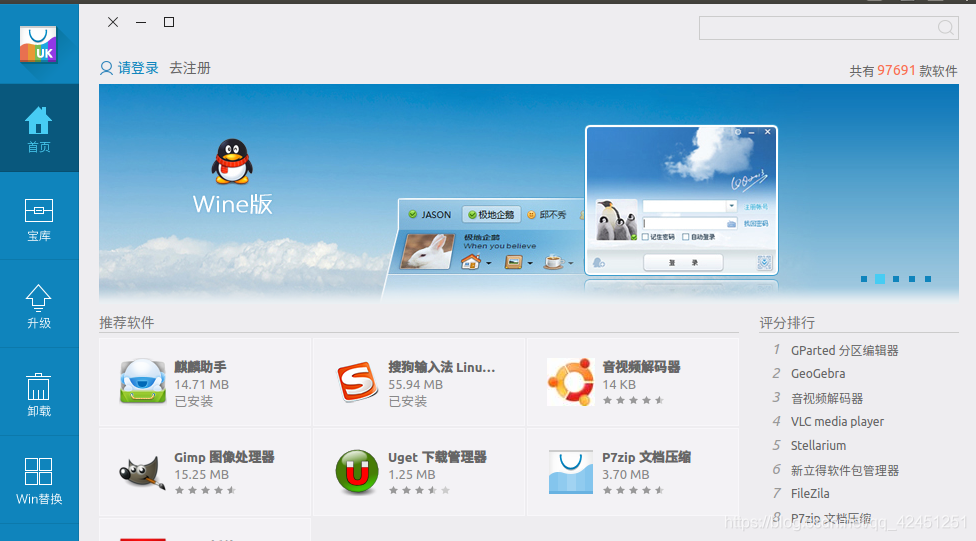
Task: Click the 已安装 status under 搜狗输入法
Action: coord(408,402)
